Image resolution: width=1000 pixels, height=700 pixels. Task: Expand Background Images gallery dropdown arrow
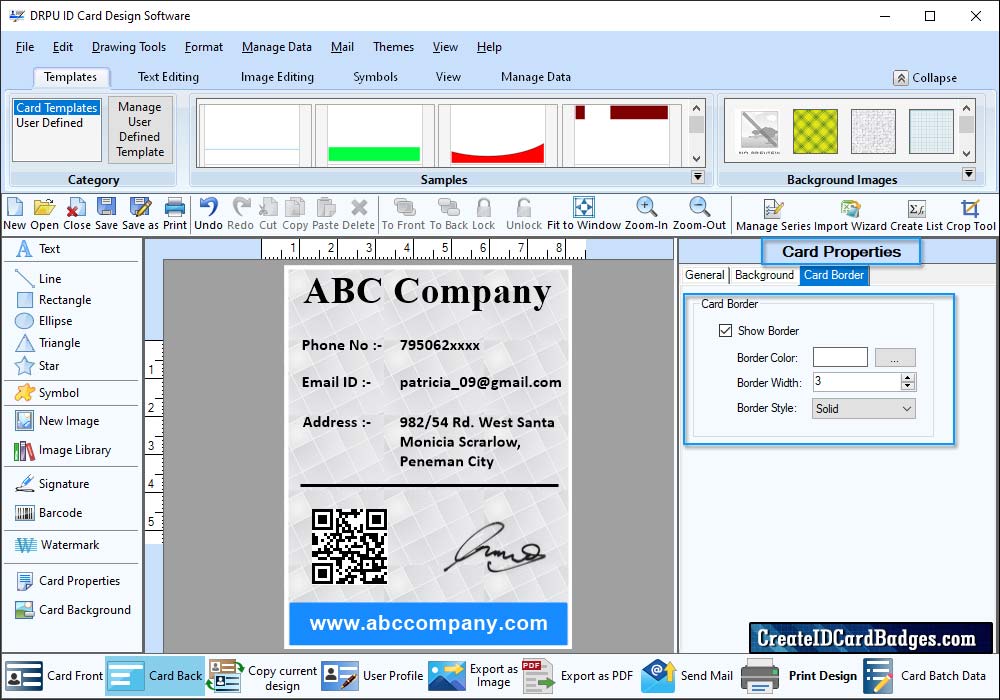pos(969,174)
